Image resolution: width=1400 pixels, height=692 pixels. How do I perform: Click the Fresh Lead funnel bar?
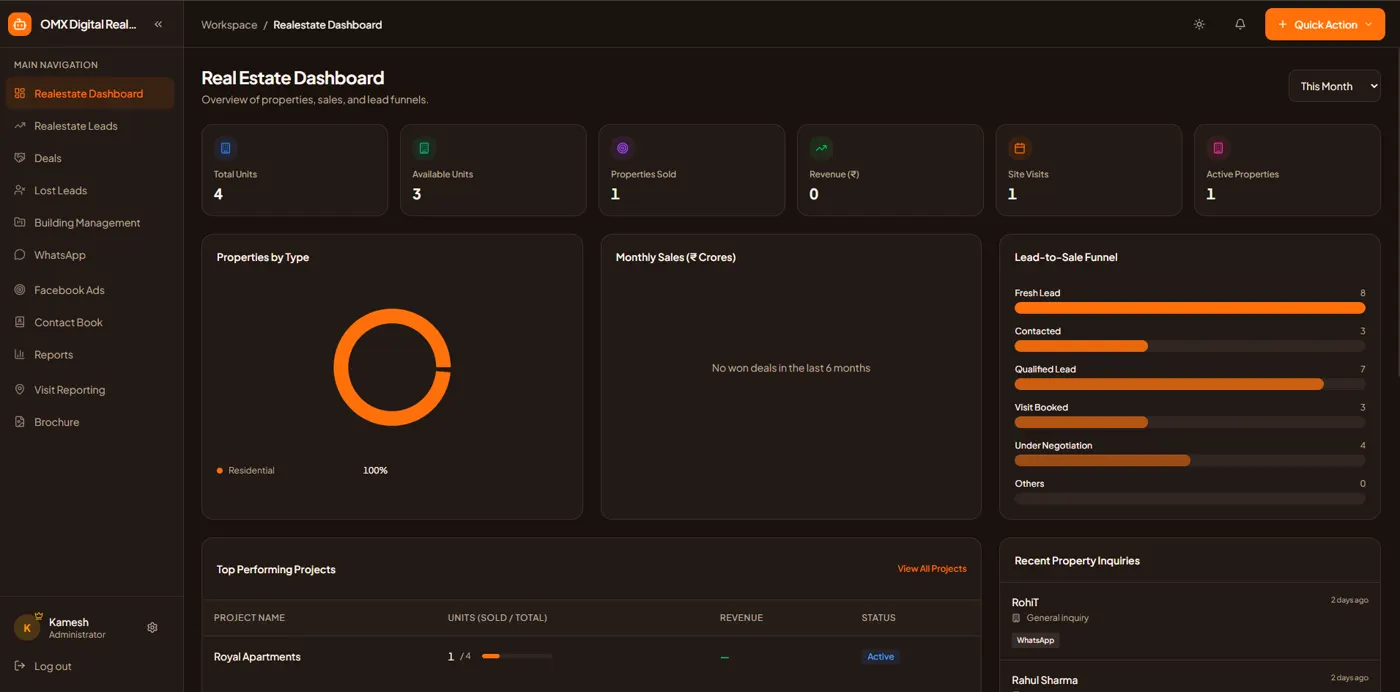point(1190,308)
